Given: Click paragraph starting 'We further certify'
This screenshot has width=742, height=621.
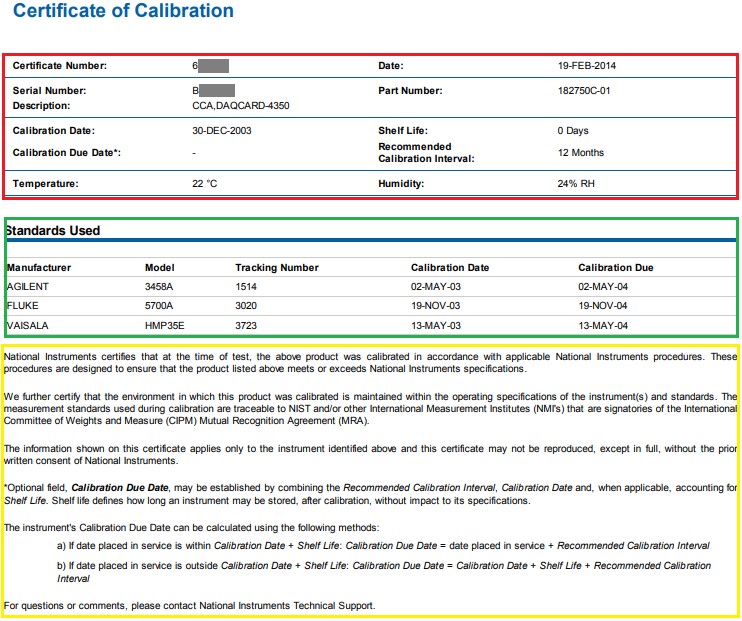Looking at the screenshot, I should (x=371, y=408).
